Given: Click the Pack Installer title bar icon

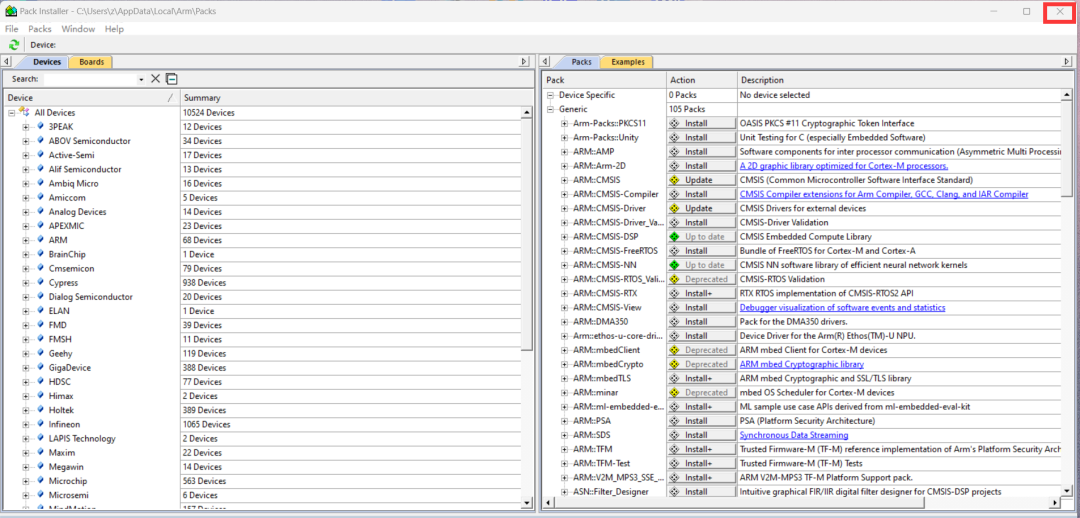Looking at the screenshot, I should 11,11.
